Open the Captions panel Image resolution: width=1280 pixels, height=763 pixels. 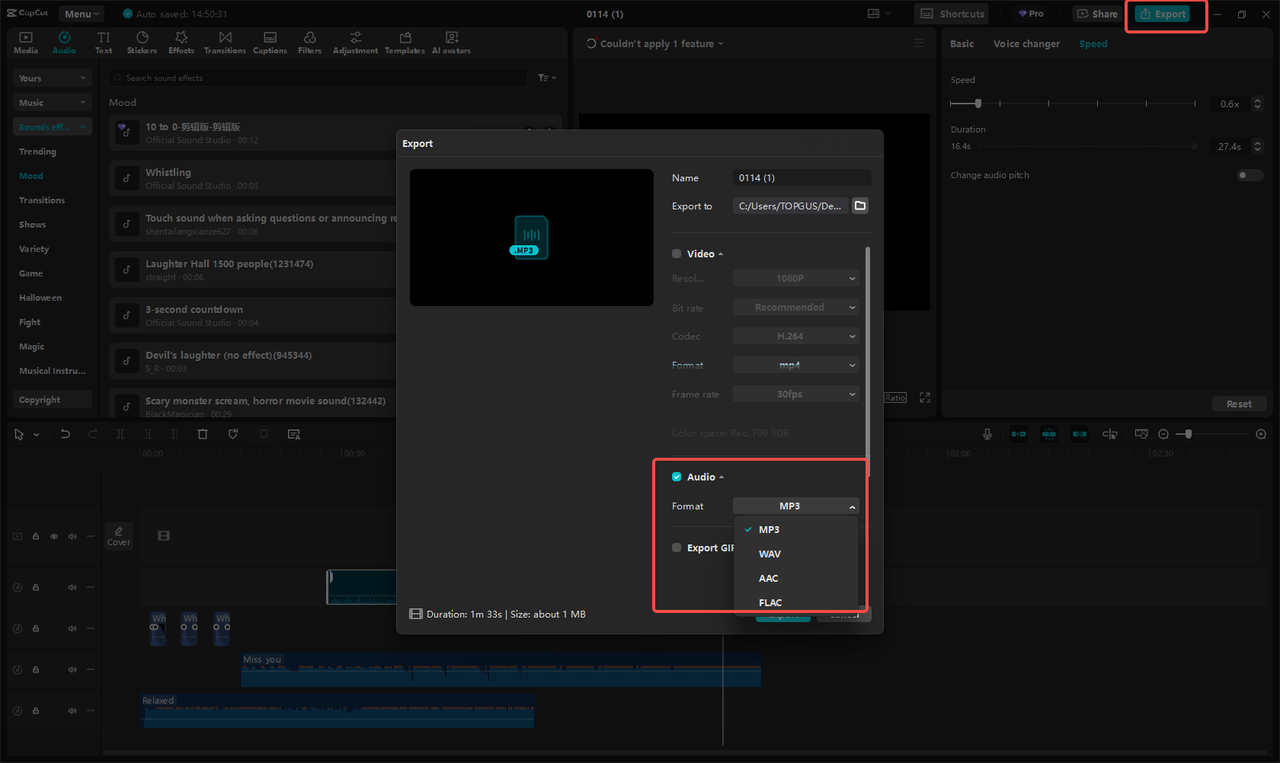(x=269, y=41)
